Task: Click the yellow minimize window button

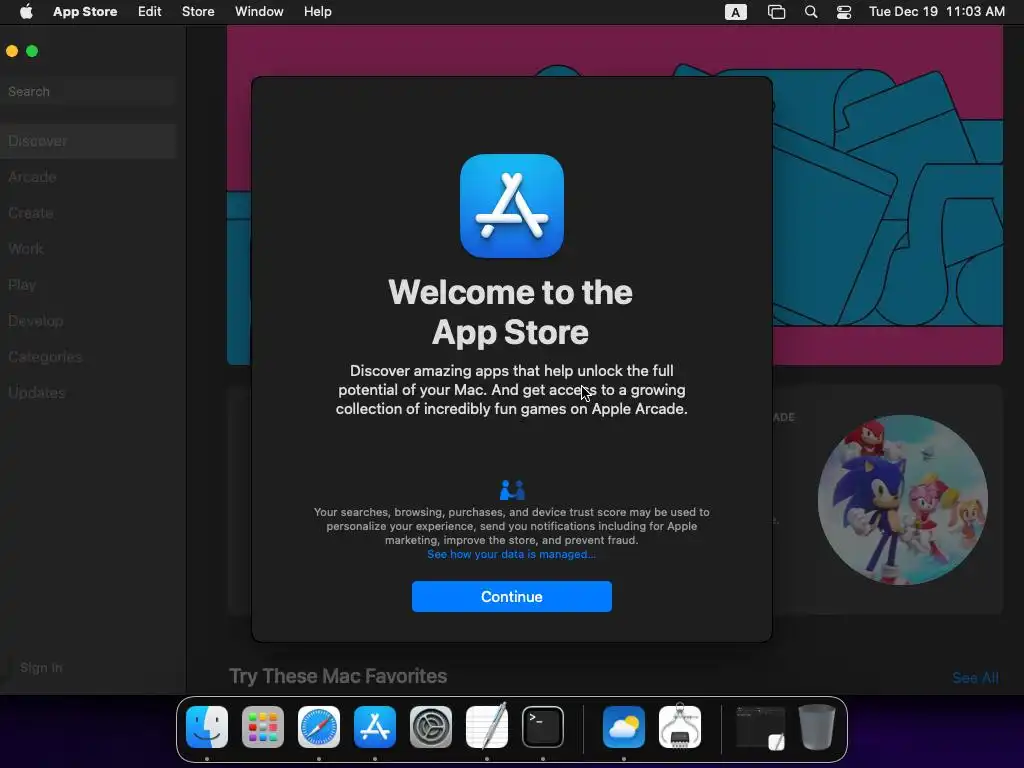Action: [x=12, y=51]
